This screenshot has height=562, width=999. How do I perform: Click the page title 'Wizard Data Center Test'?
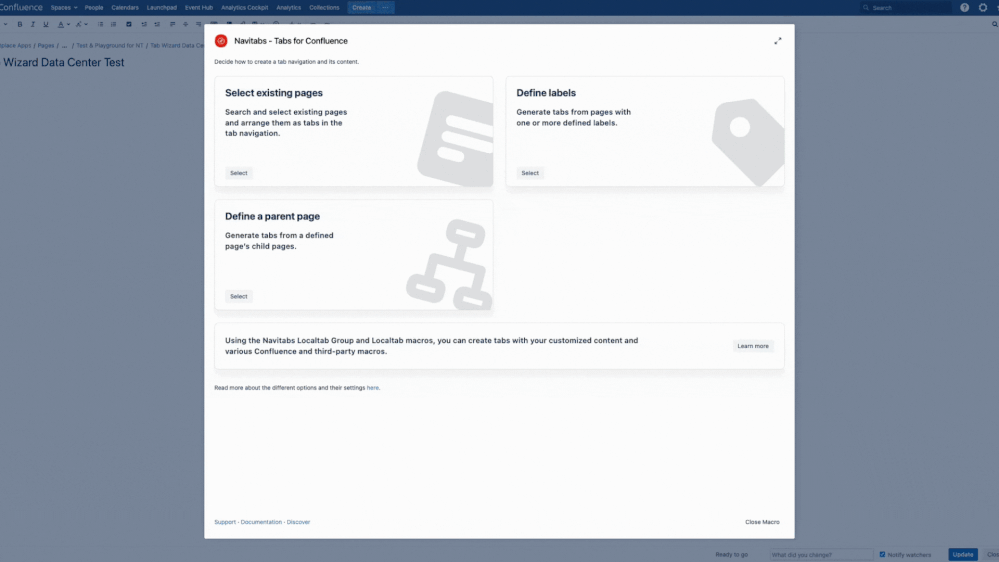(64, 62)
